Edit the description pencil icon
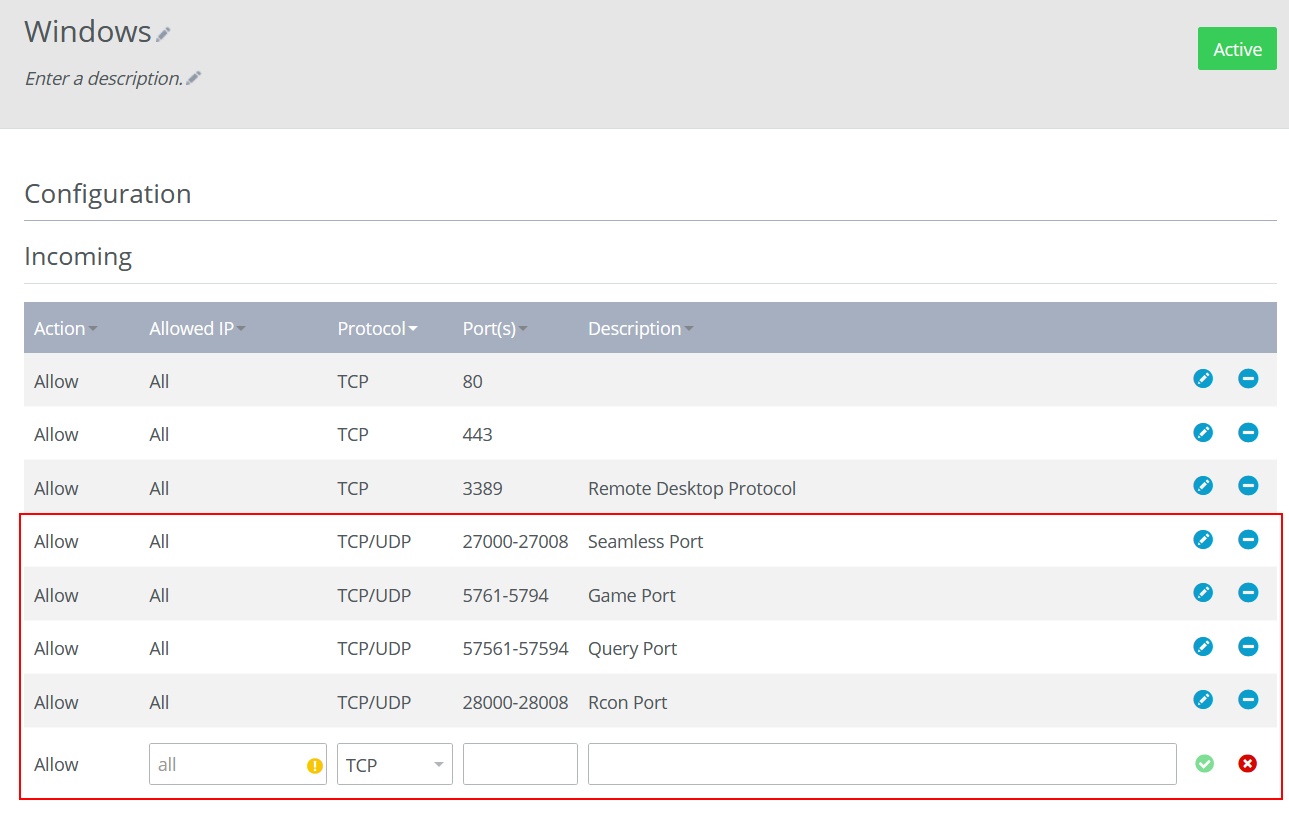This screenshot has width=1289, height=817. coord(194,78)
